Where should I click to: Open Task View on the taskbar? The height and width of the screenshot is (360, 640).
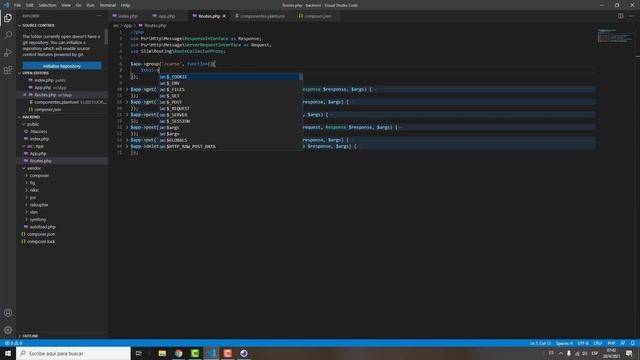click(x=138, y=353)
